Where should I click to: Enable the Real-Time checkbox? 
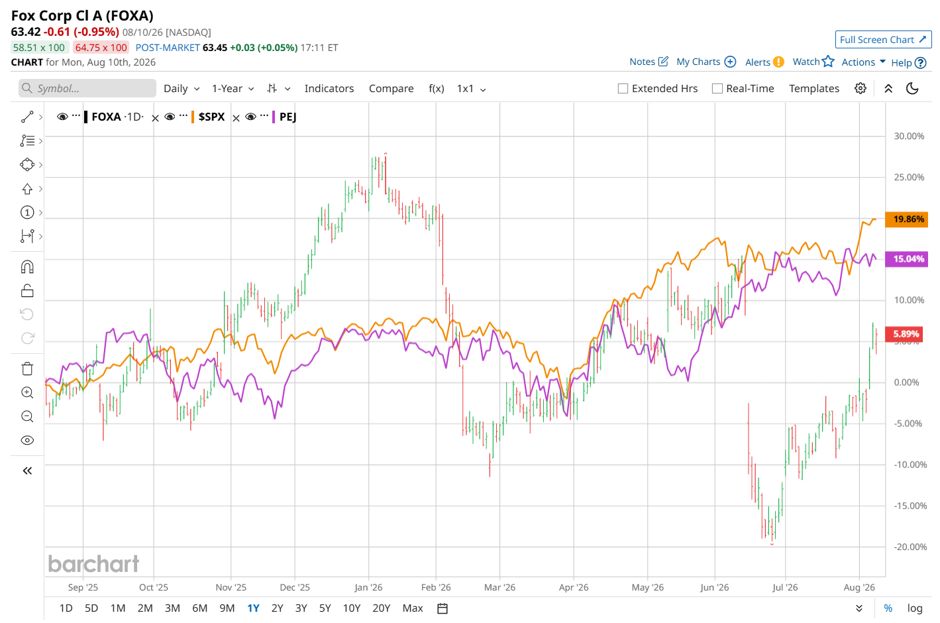(x=717, y=89)
